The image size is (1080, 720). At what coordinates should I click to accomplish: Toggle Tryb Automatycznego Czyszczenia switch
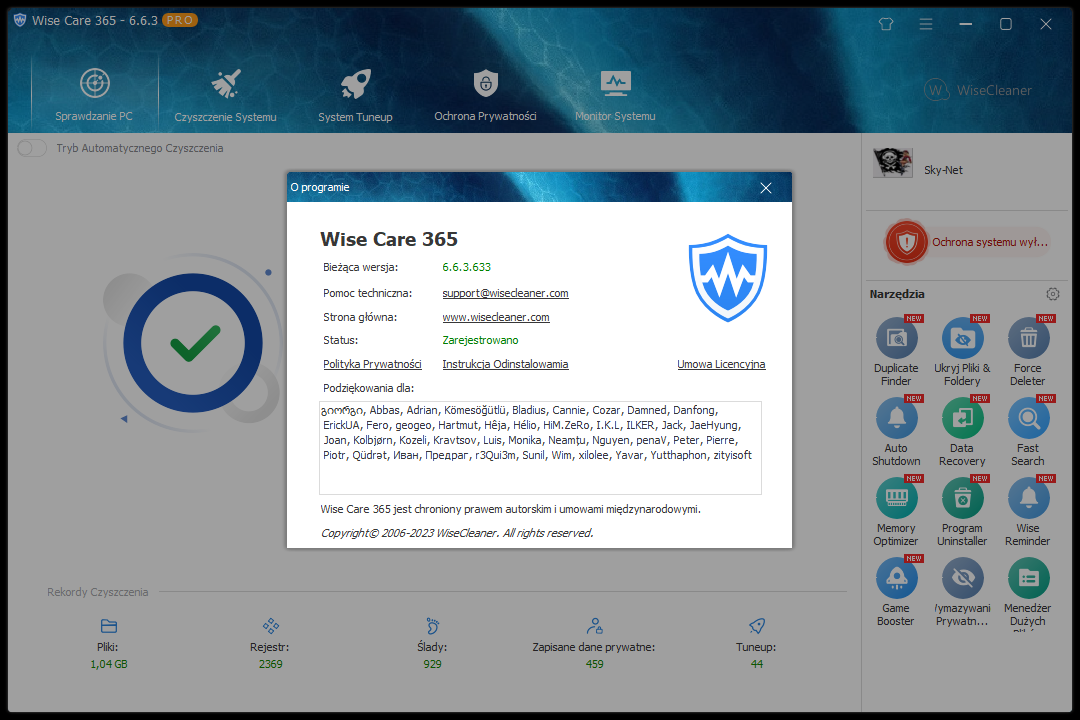[x=32, y=148]
